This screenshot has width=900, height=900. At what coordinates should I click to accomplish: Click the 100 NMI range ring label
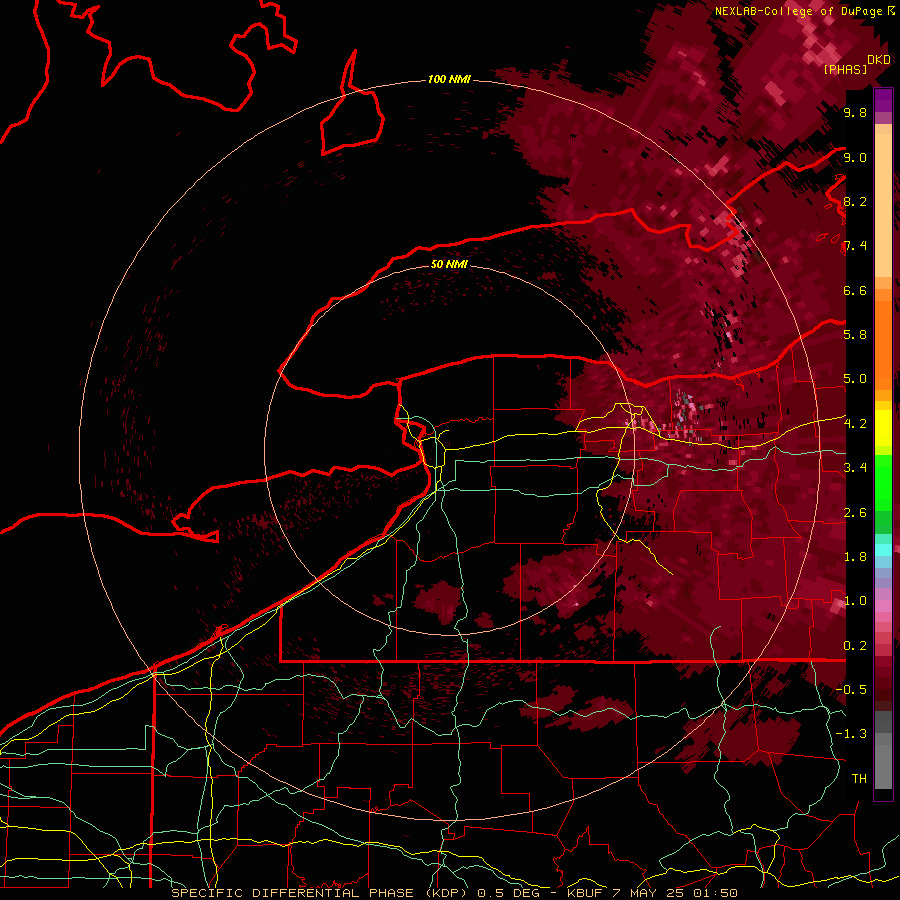pos(449,79)
